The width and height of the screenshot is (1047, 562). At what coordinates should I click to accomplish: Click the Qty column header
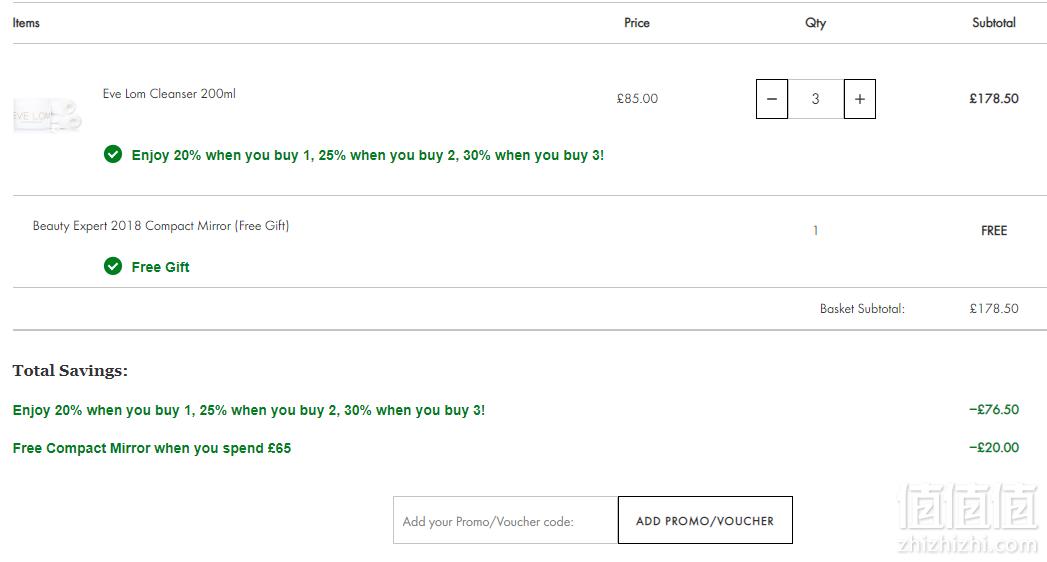[x=815, y=23]
